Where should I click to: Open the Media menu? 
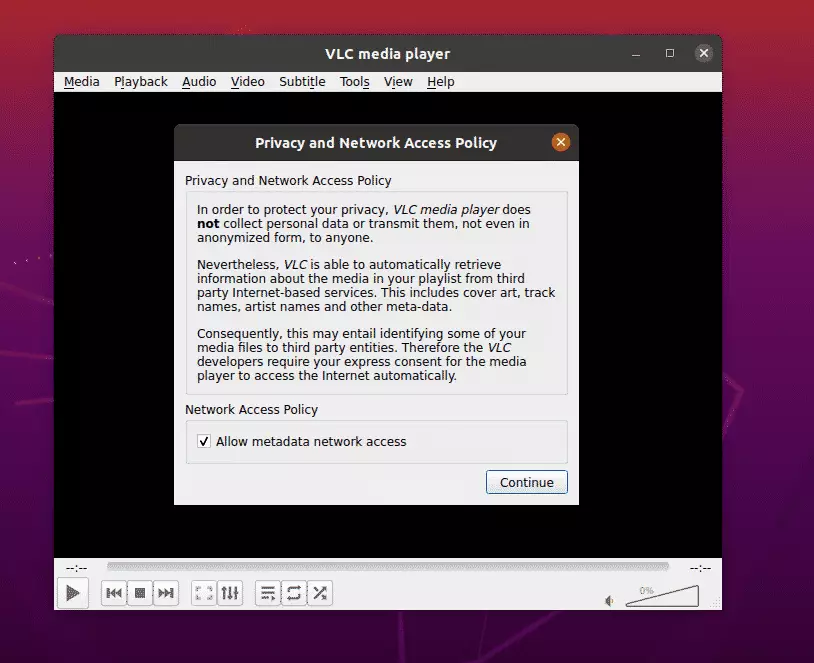(x=82, y=82)
